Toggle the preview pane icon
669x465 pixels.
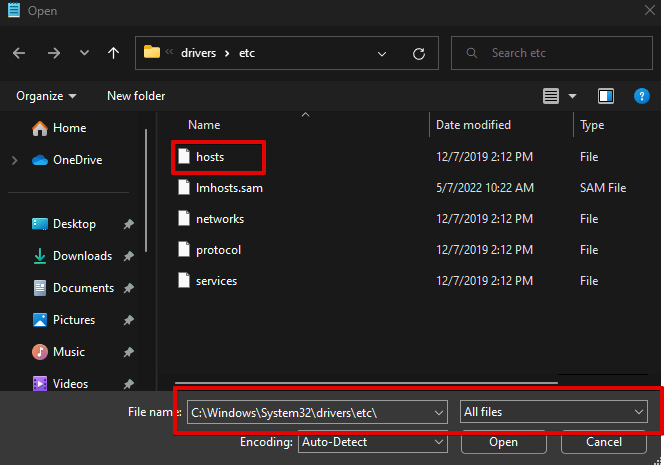[x=606, y=96]
